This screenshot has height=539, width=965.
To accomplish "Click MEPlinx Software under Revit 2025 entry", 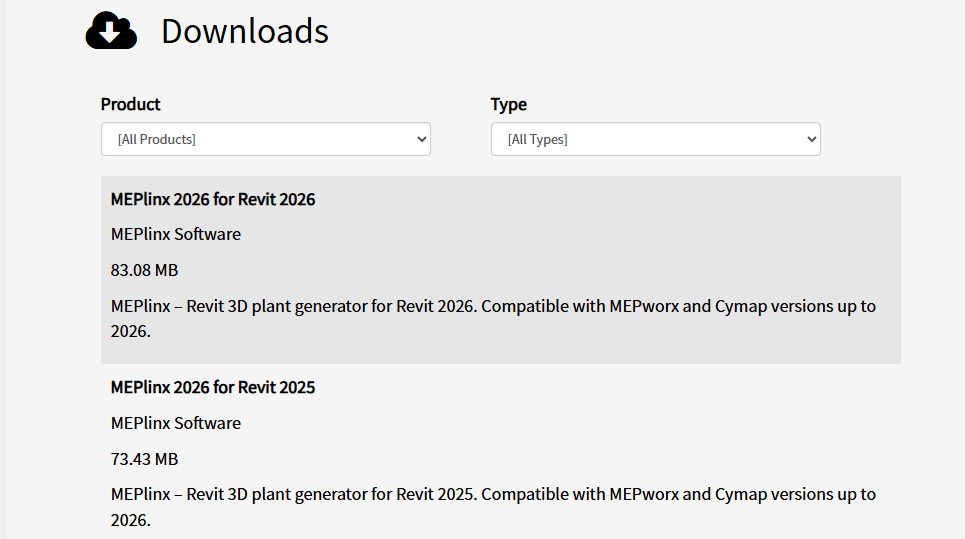I will click(176, 423).
